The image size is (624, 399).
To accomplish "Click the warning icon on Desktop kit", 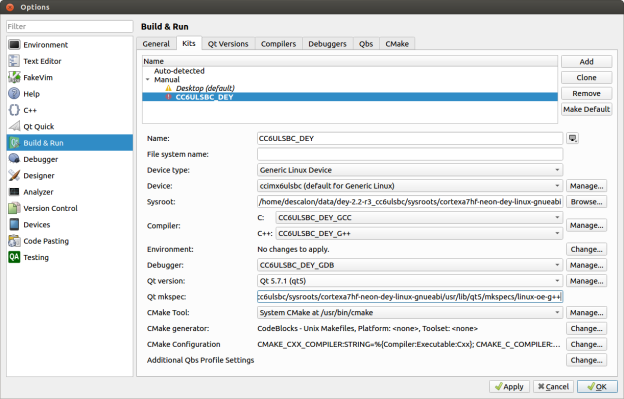I will click(169, 88).
